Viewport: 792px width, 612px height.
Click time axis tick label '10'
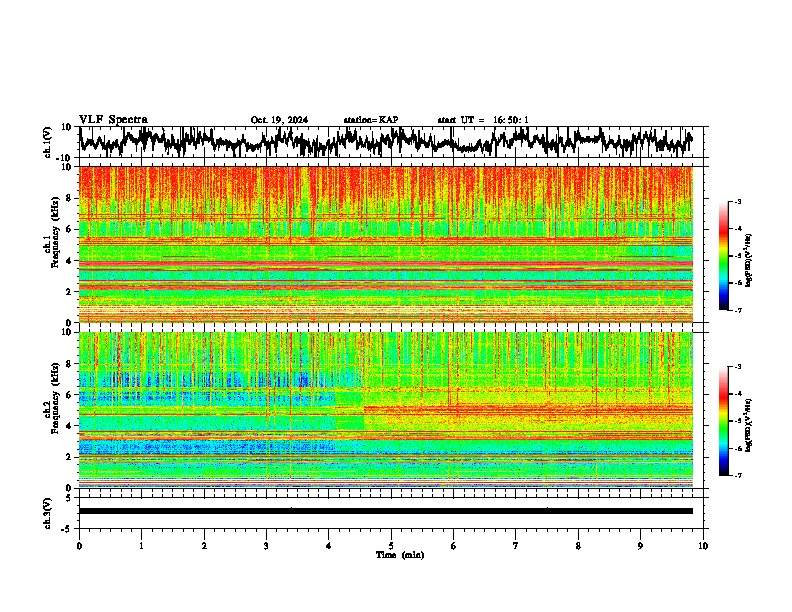703,546
